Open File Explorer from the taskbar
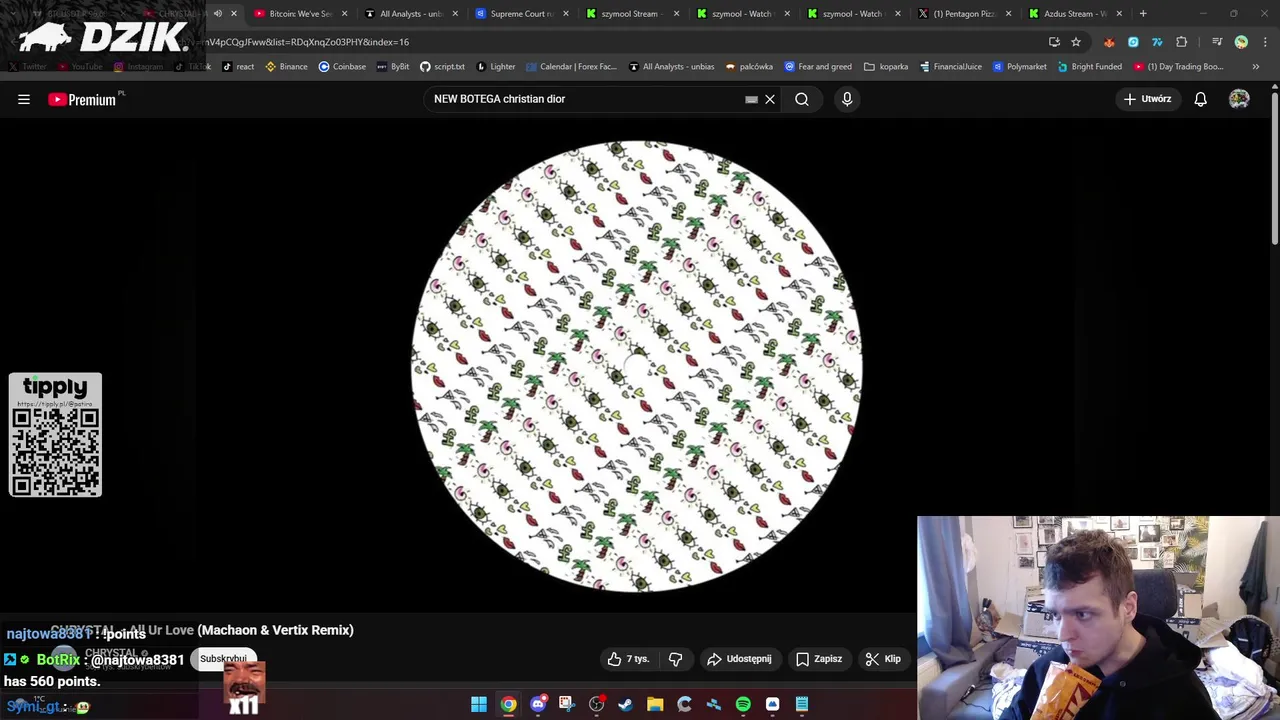1280x720 pixels. [655, 704]
